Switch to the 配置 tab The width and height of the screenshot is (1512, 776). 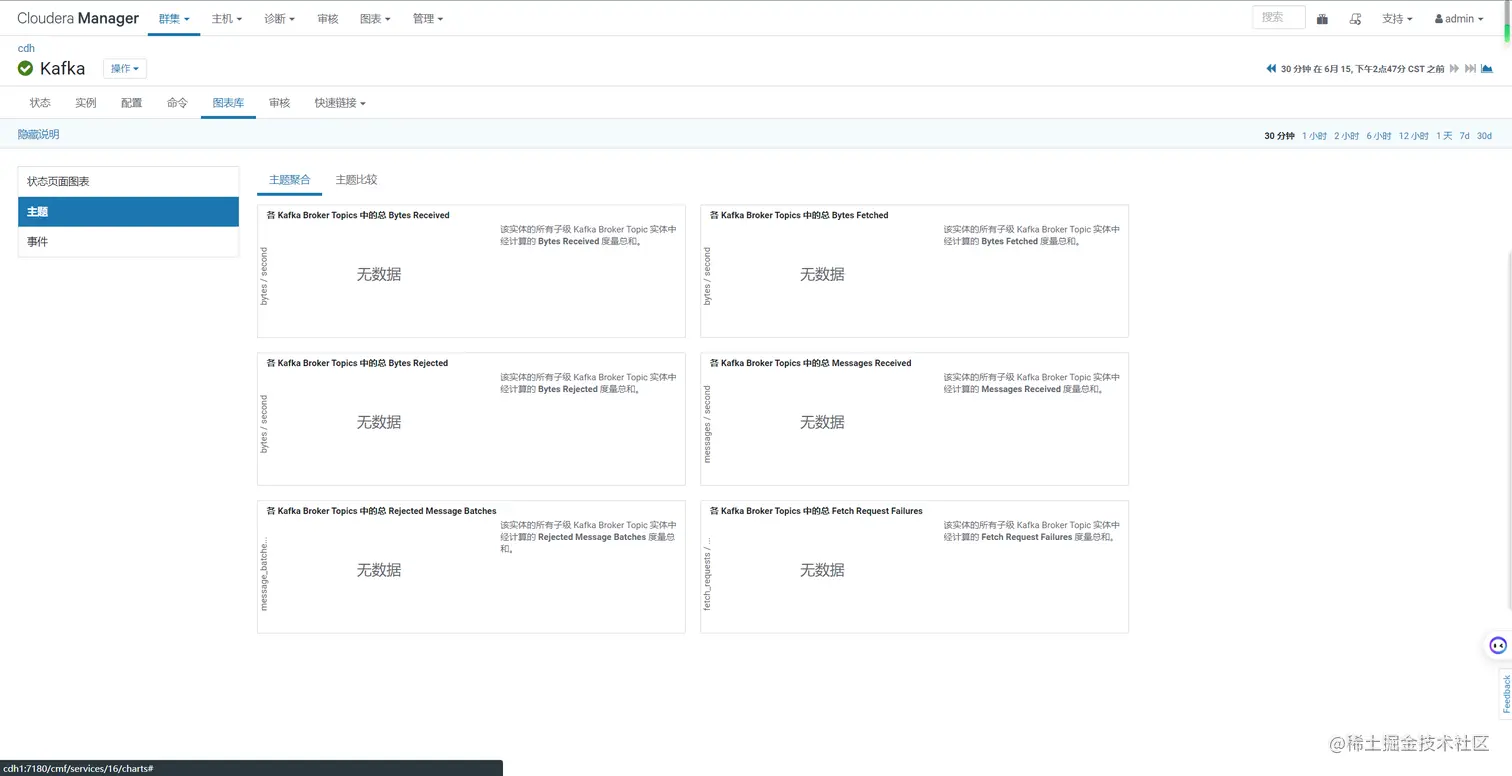click(x=132, y=103)
